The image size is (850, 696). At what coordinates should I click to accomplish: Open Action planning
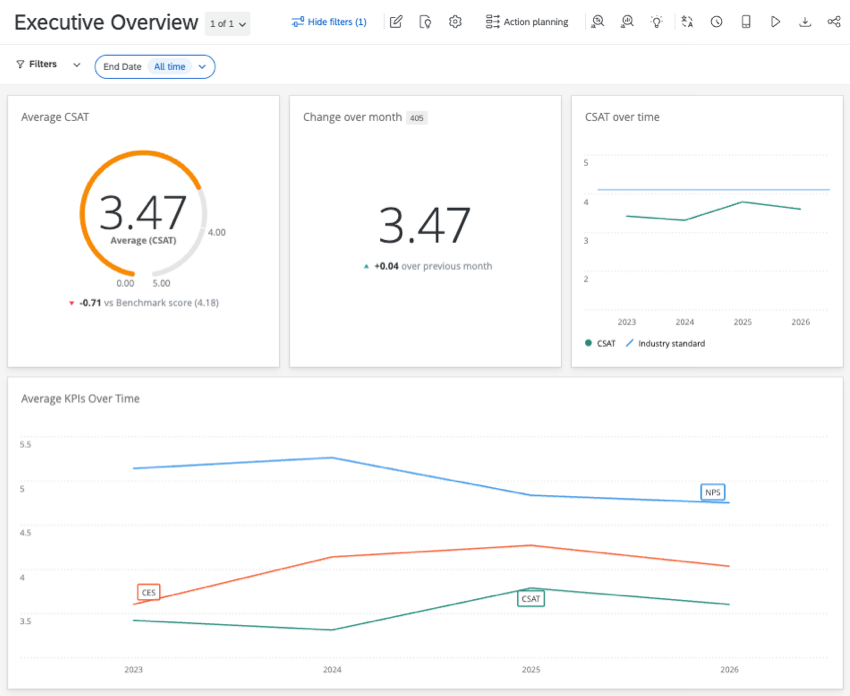point(527,22)
